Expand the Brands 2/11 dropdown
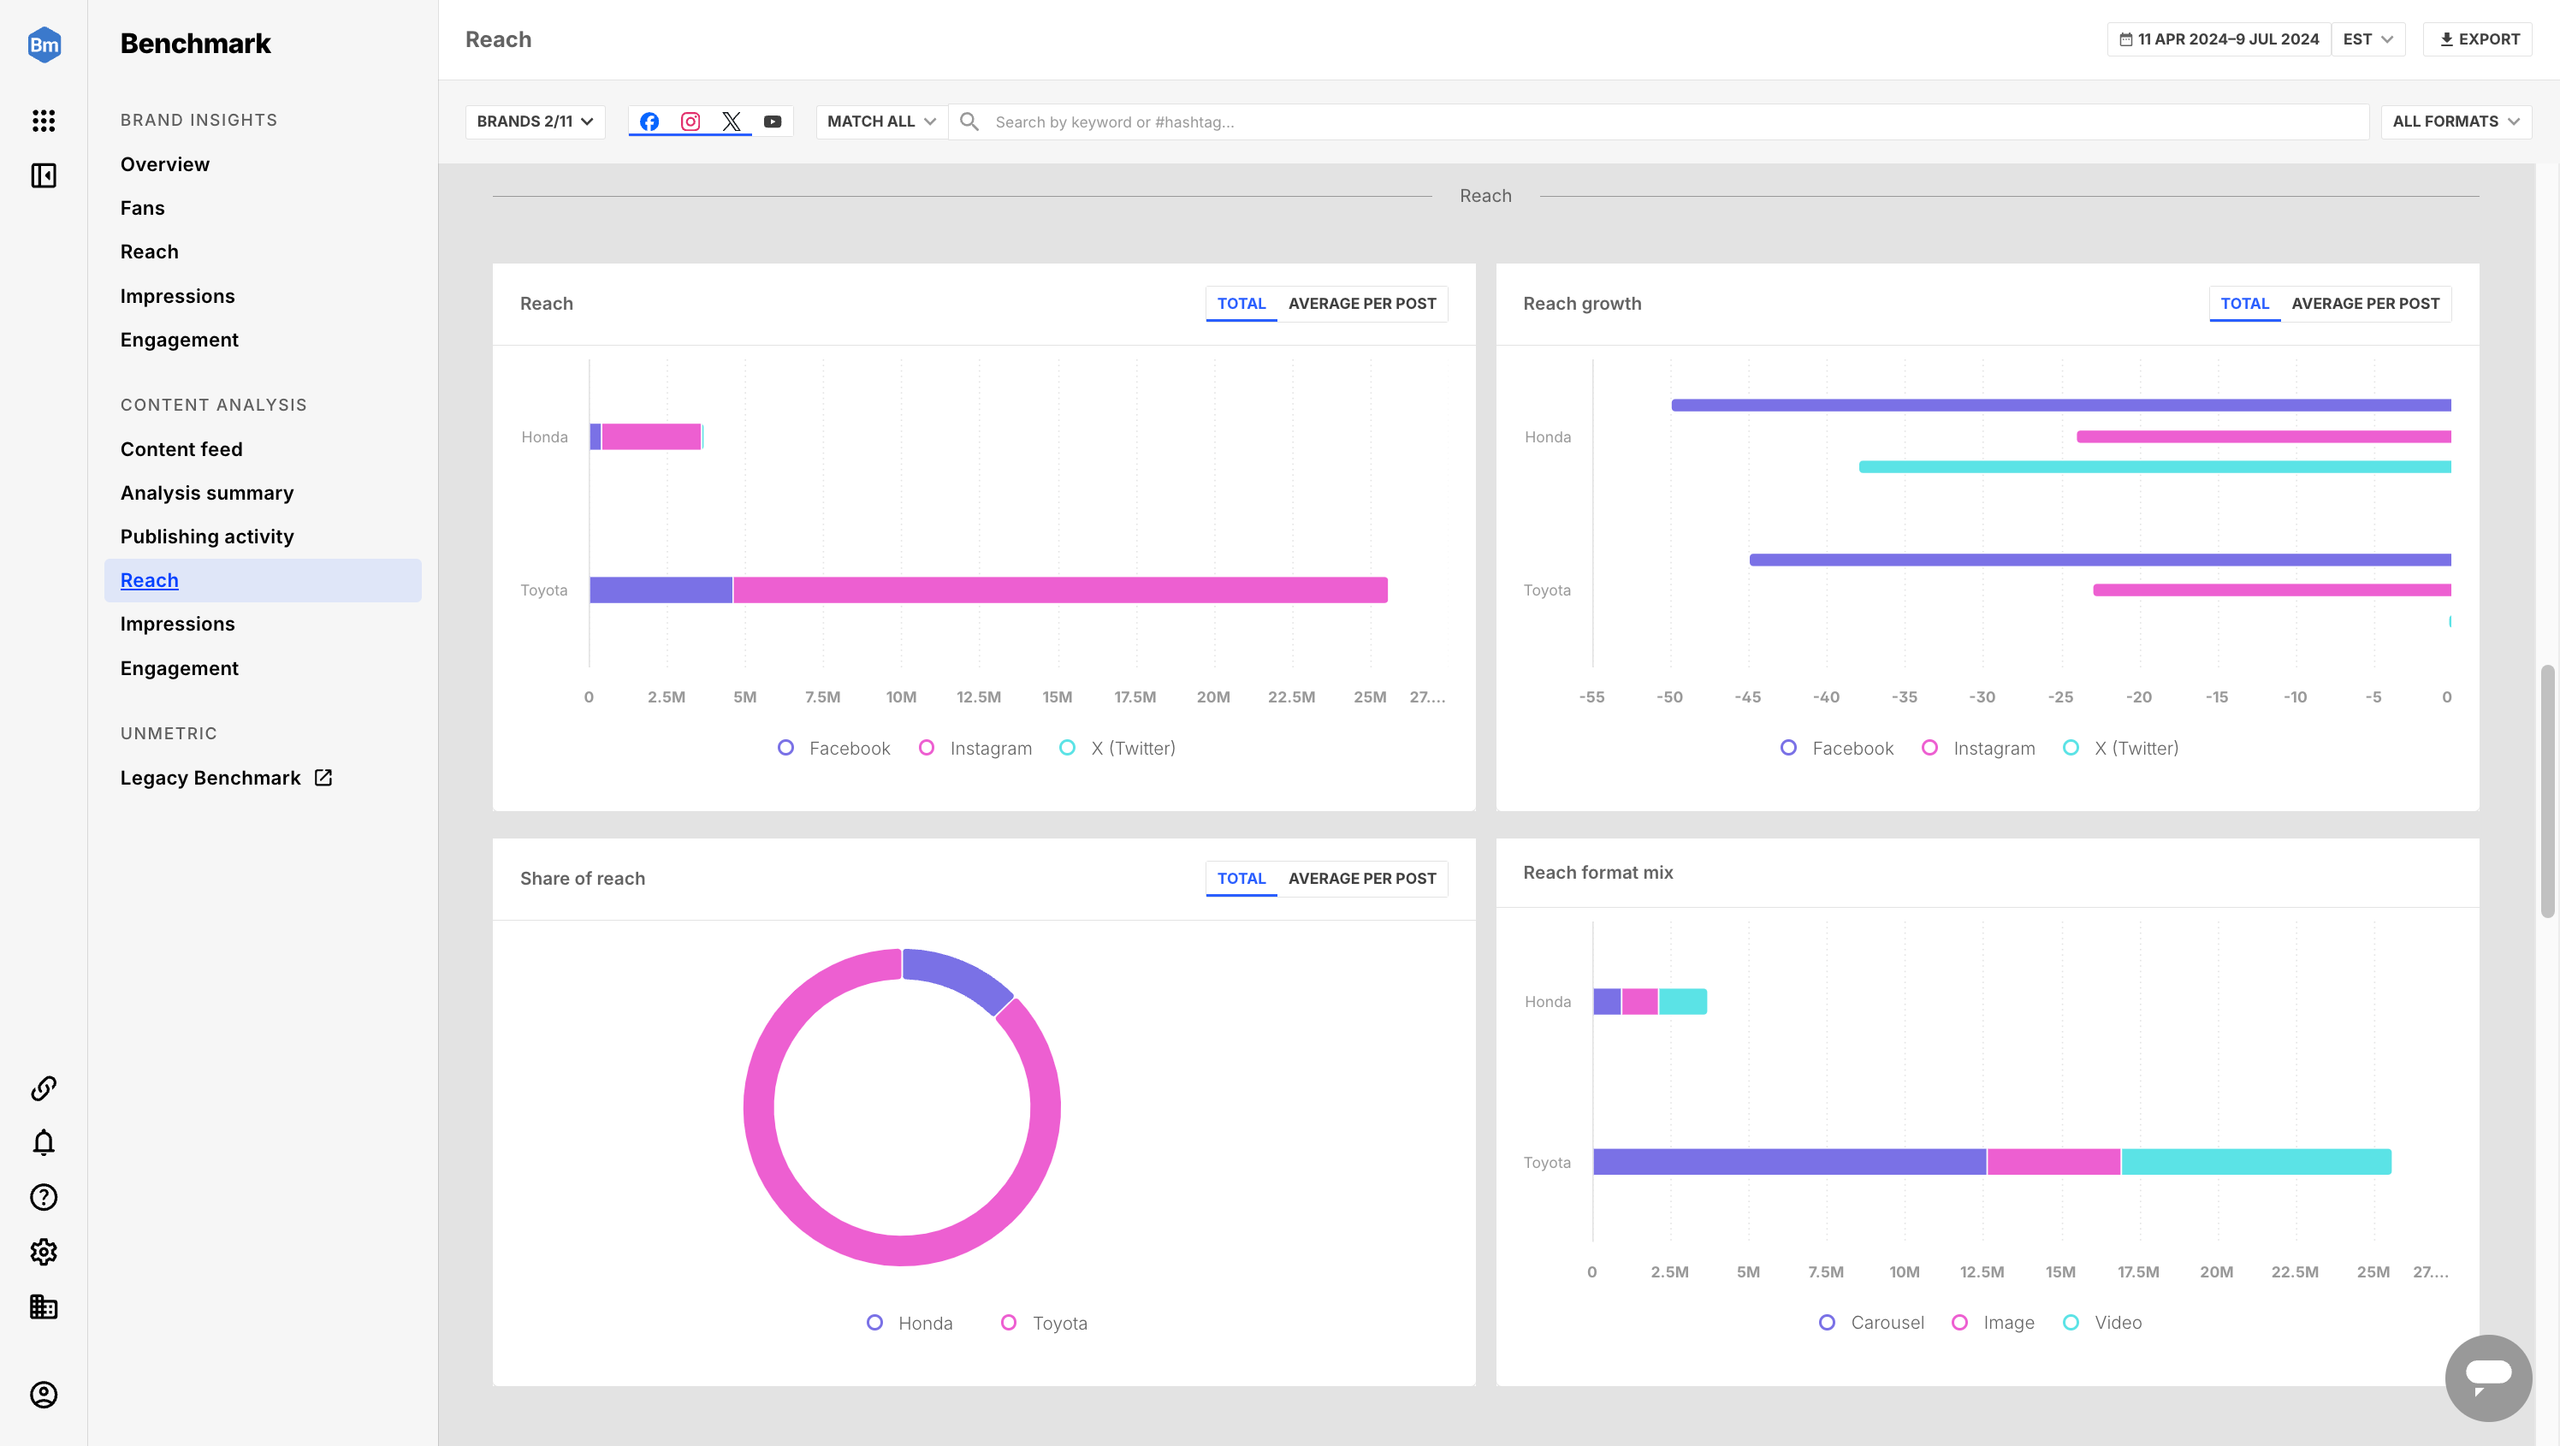 click(x=535, y=121)
